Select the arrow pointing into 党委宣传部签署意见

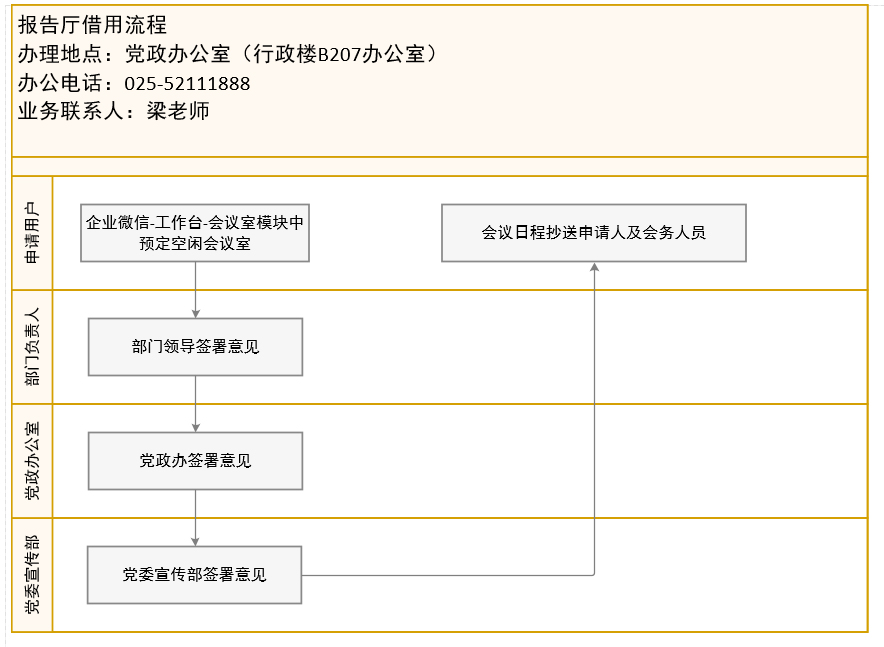tap(195, 518)
